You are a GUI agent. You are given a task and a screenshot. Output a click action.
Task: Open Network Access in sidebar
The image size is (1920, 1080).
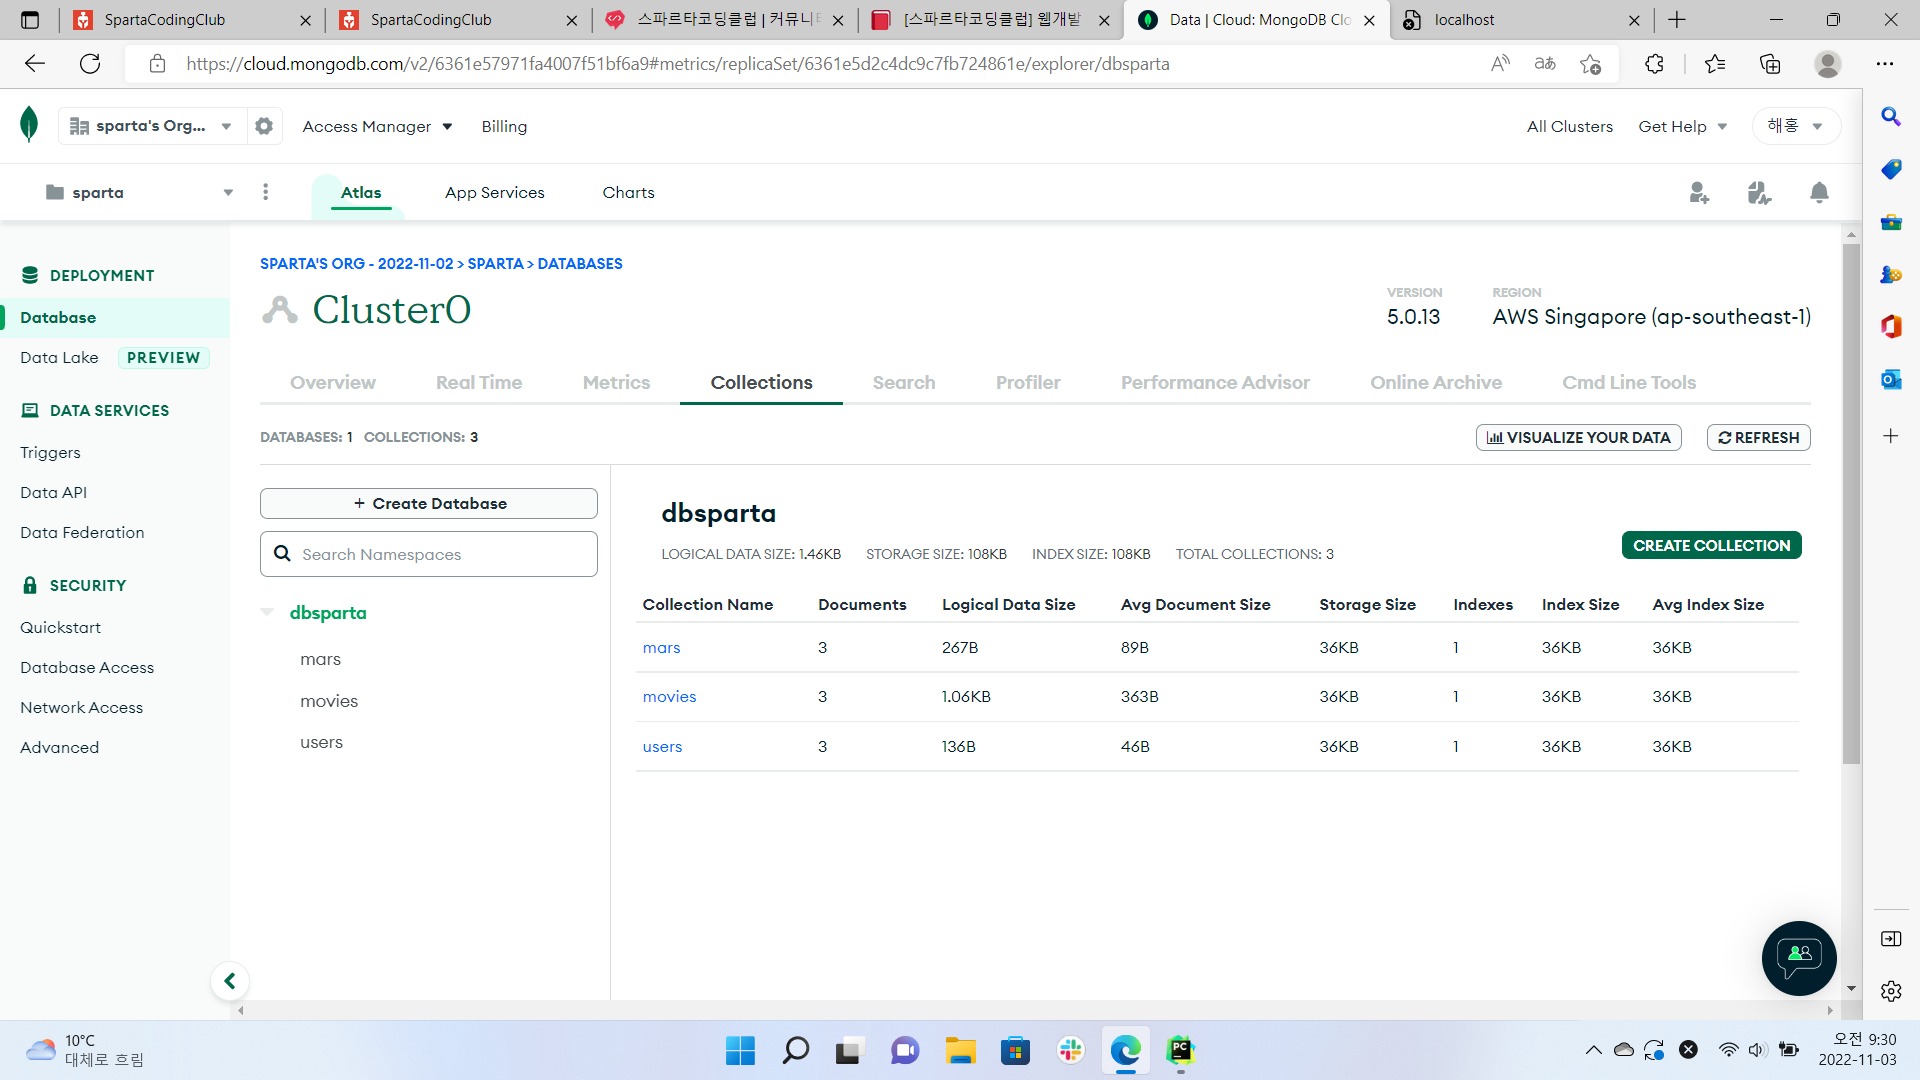(x=81, y=708)
